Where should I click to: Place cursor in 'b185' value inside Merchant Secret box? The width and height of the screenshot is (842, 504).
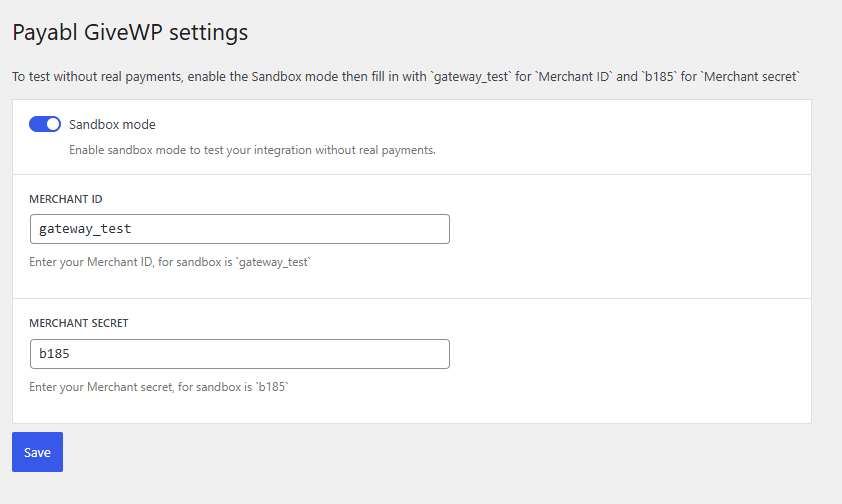coord(54,354)
